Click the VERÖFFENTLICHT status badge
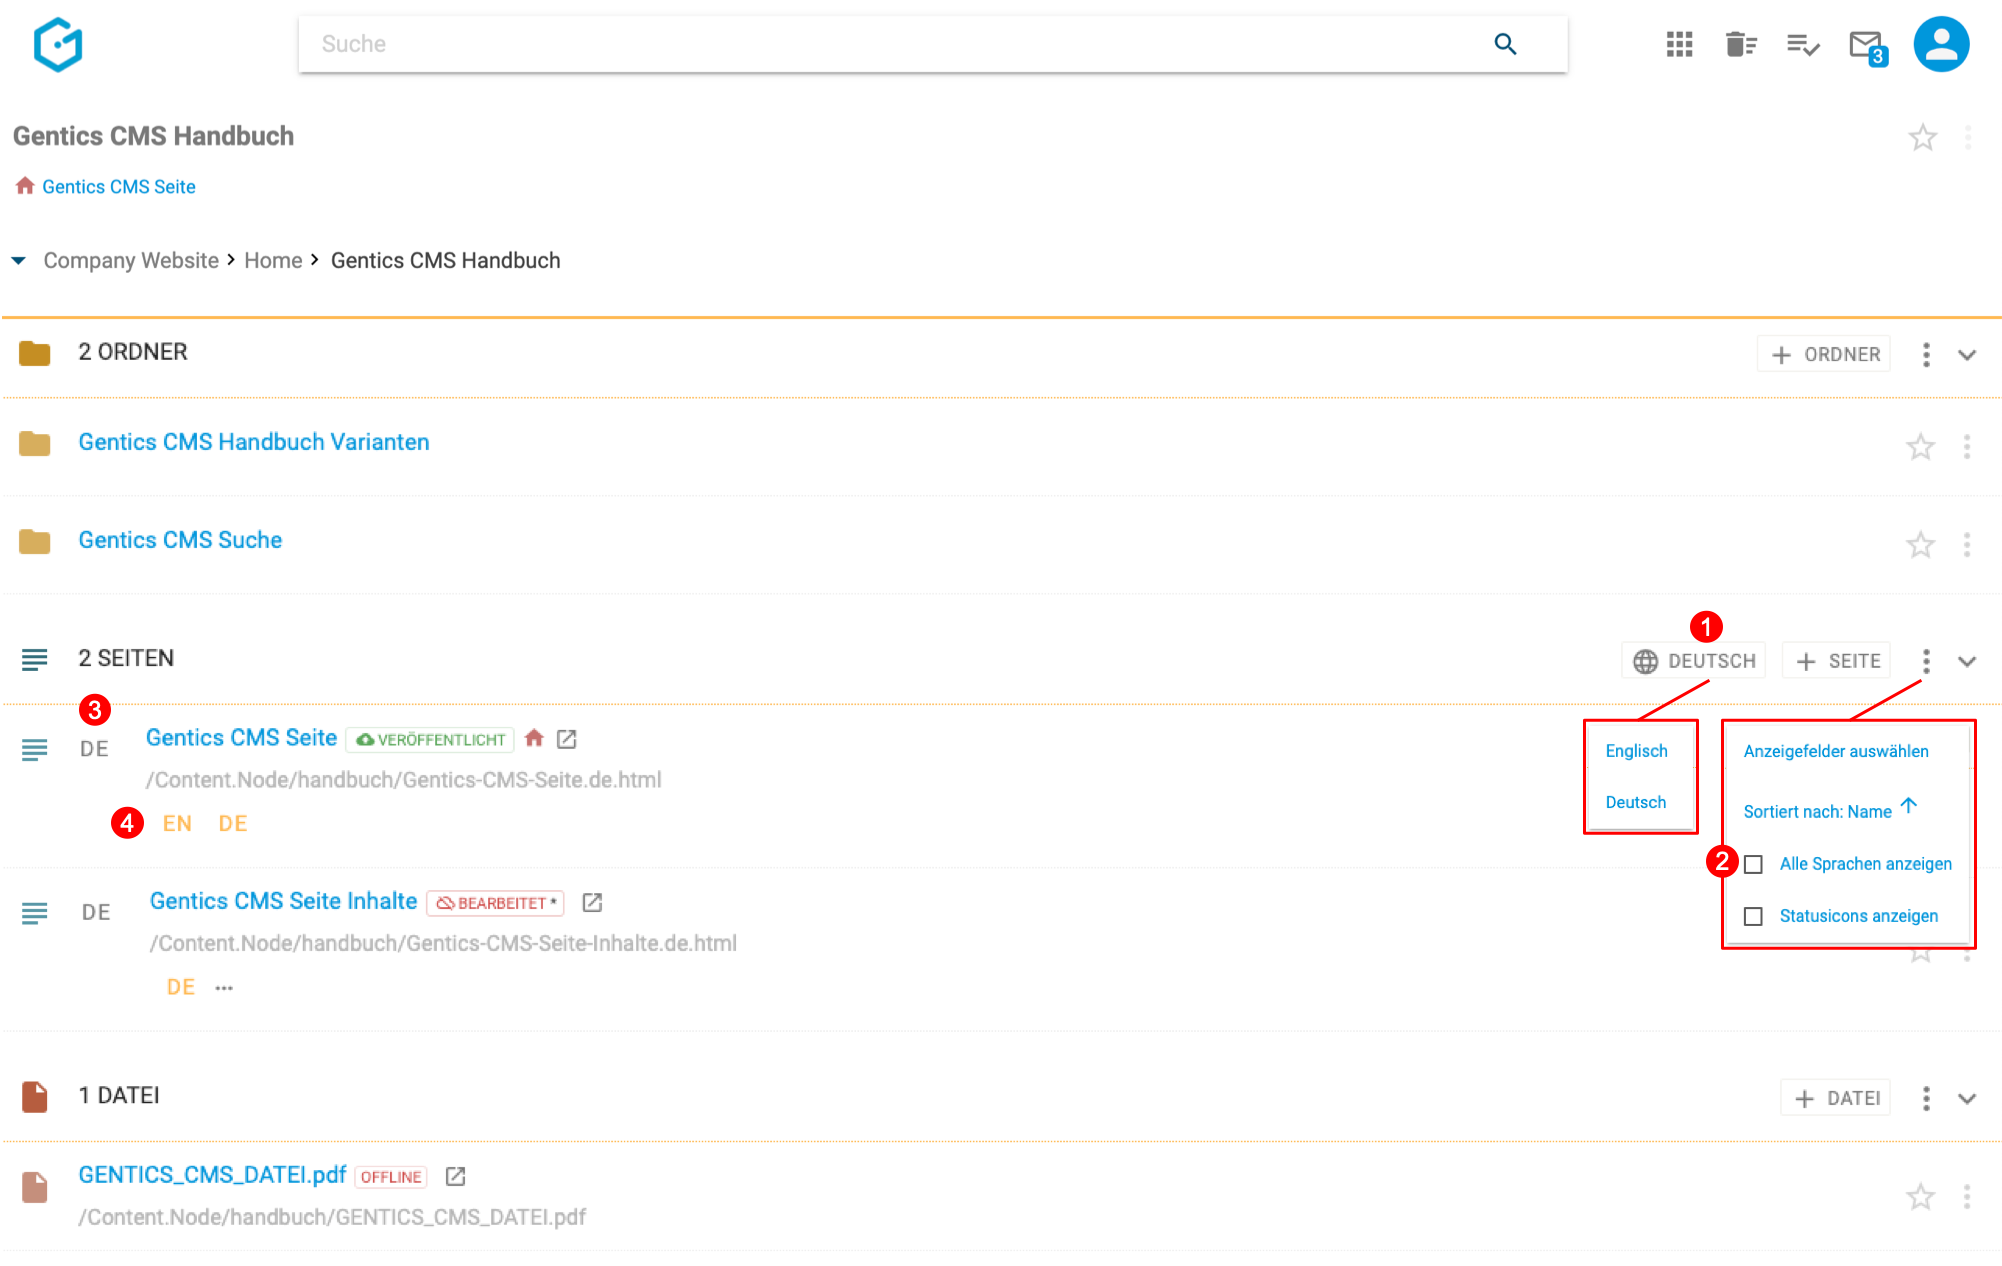The height and width of the screenshot is (1266, 2002). pyautogui.click(x=430, y=739)
